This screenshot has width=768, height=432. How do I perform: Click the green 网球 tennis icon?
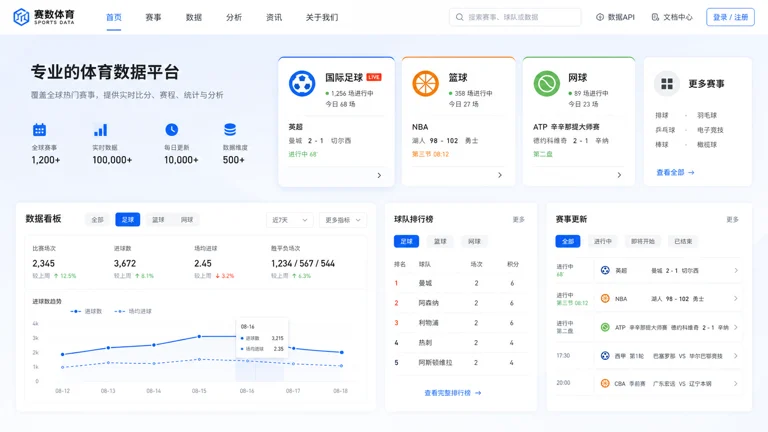click(547, 83)
